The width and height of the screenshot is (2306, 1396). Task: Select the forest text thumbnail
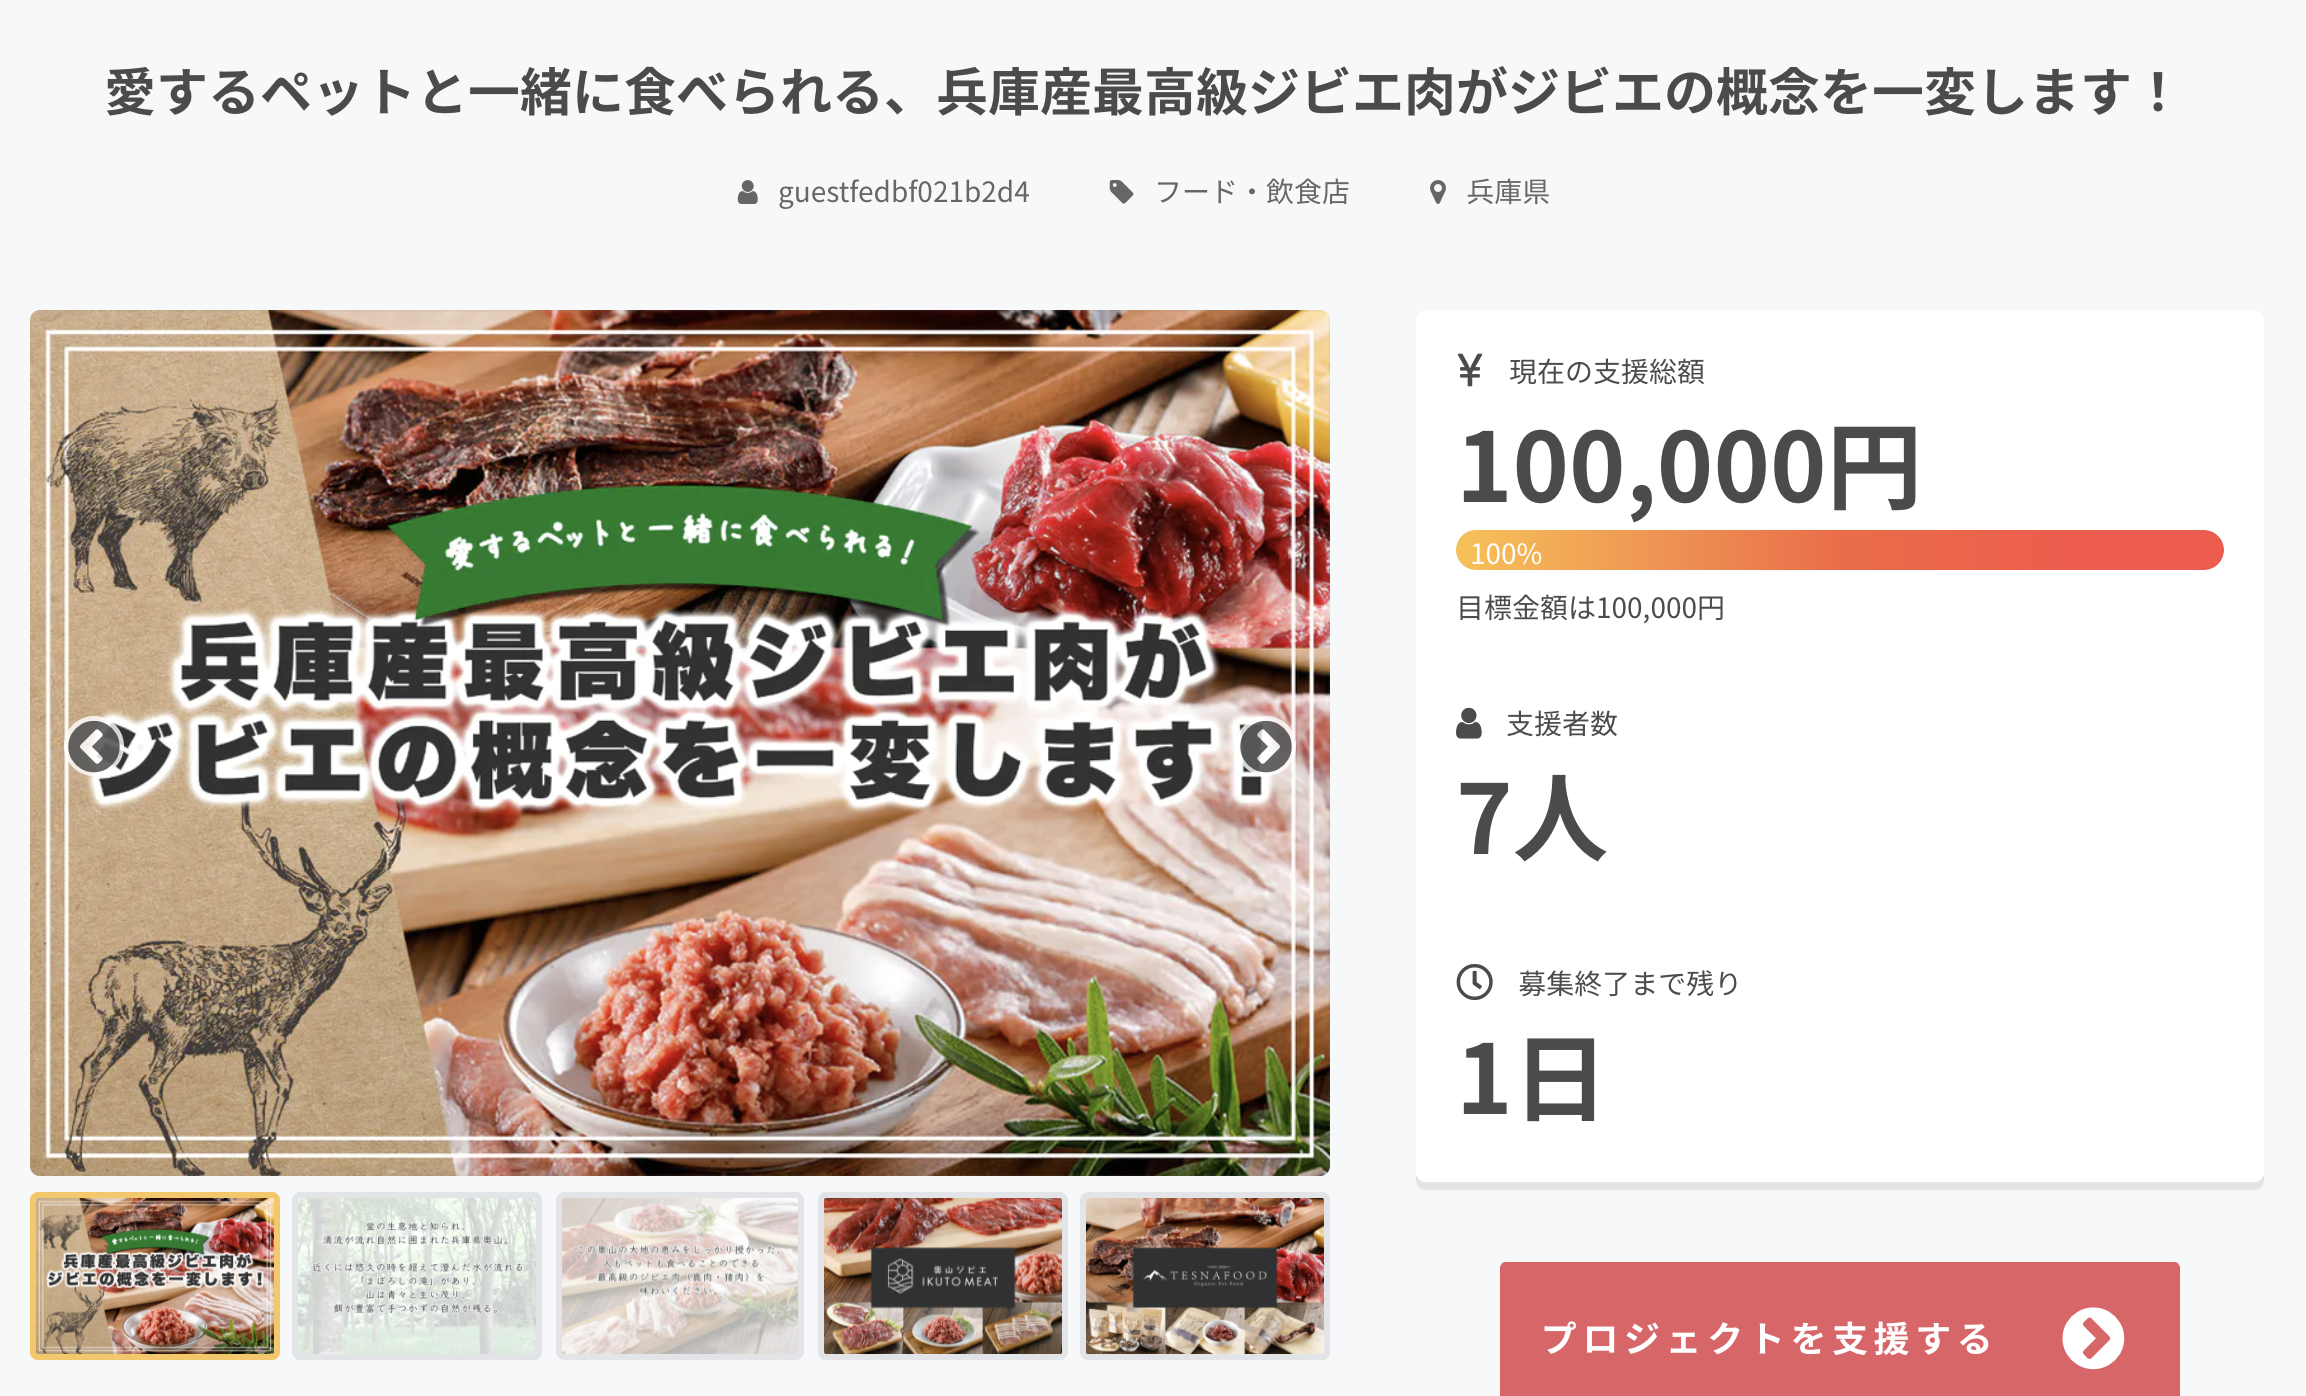pyautogui.click(x=417, y=1276)
